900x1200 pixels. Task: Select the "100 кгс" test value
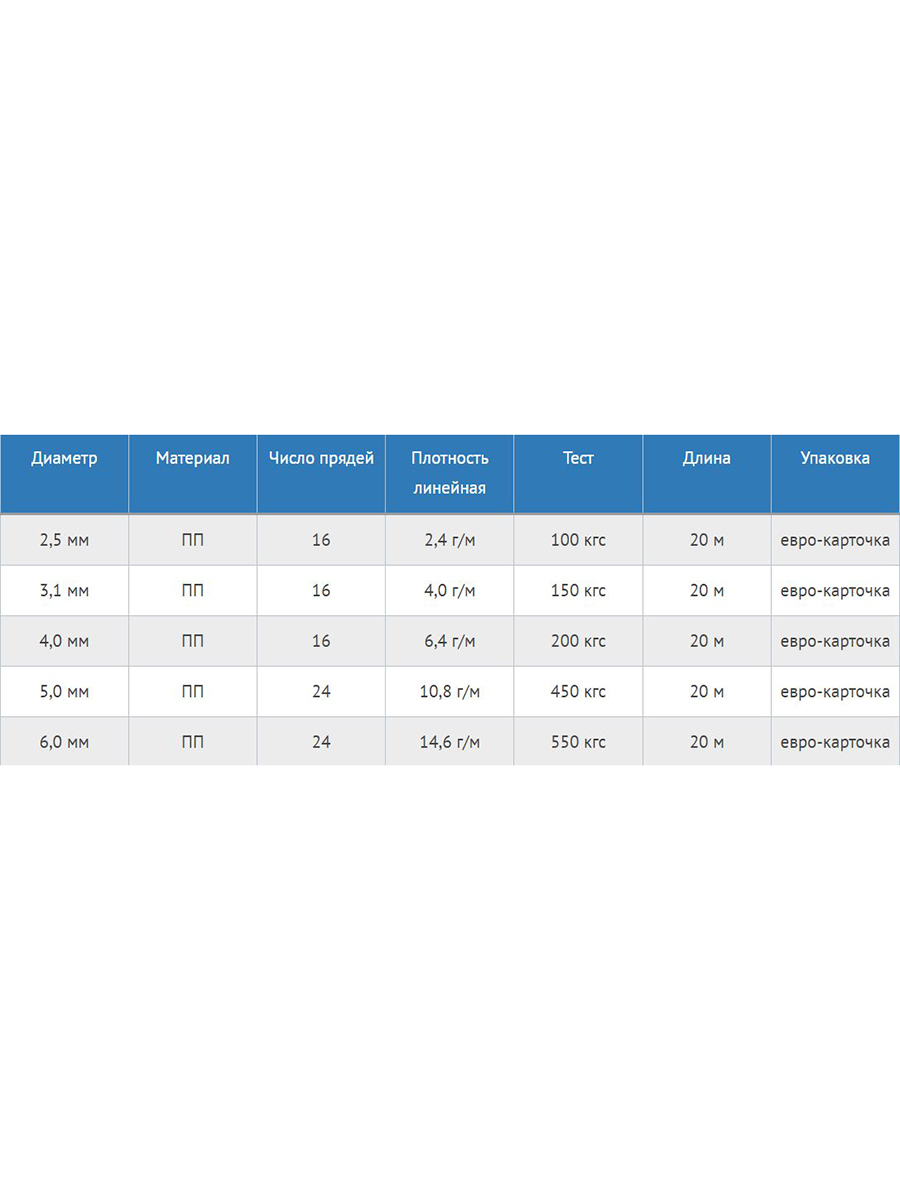[578, 540]
